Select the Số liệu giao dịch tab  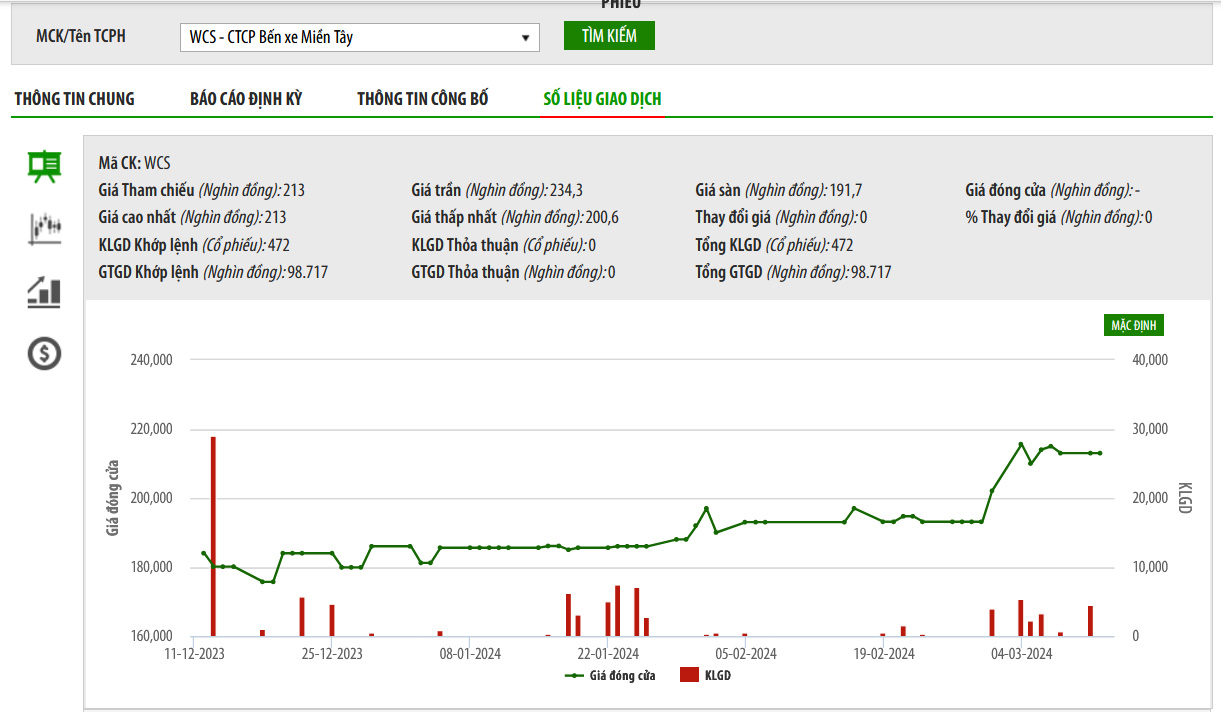(x=602, y=99)
